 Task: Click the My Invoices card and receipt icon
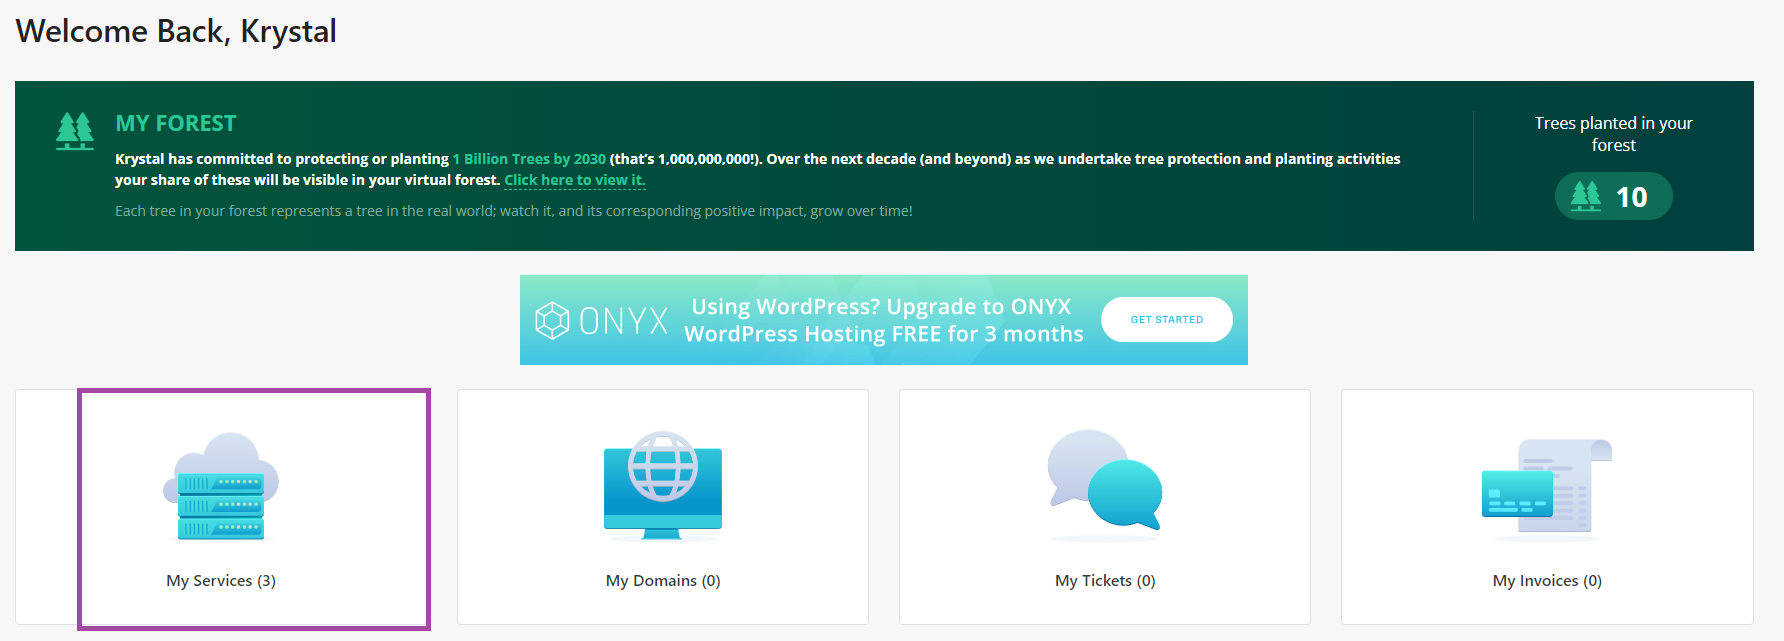(x=1547, y=487)
